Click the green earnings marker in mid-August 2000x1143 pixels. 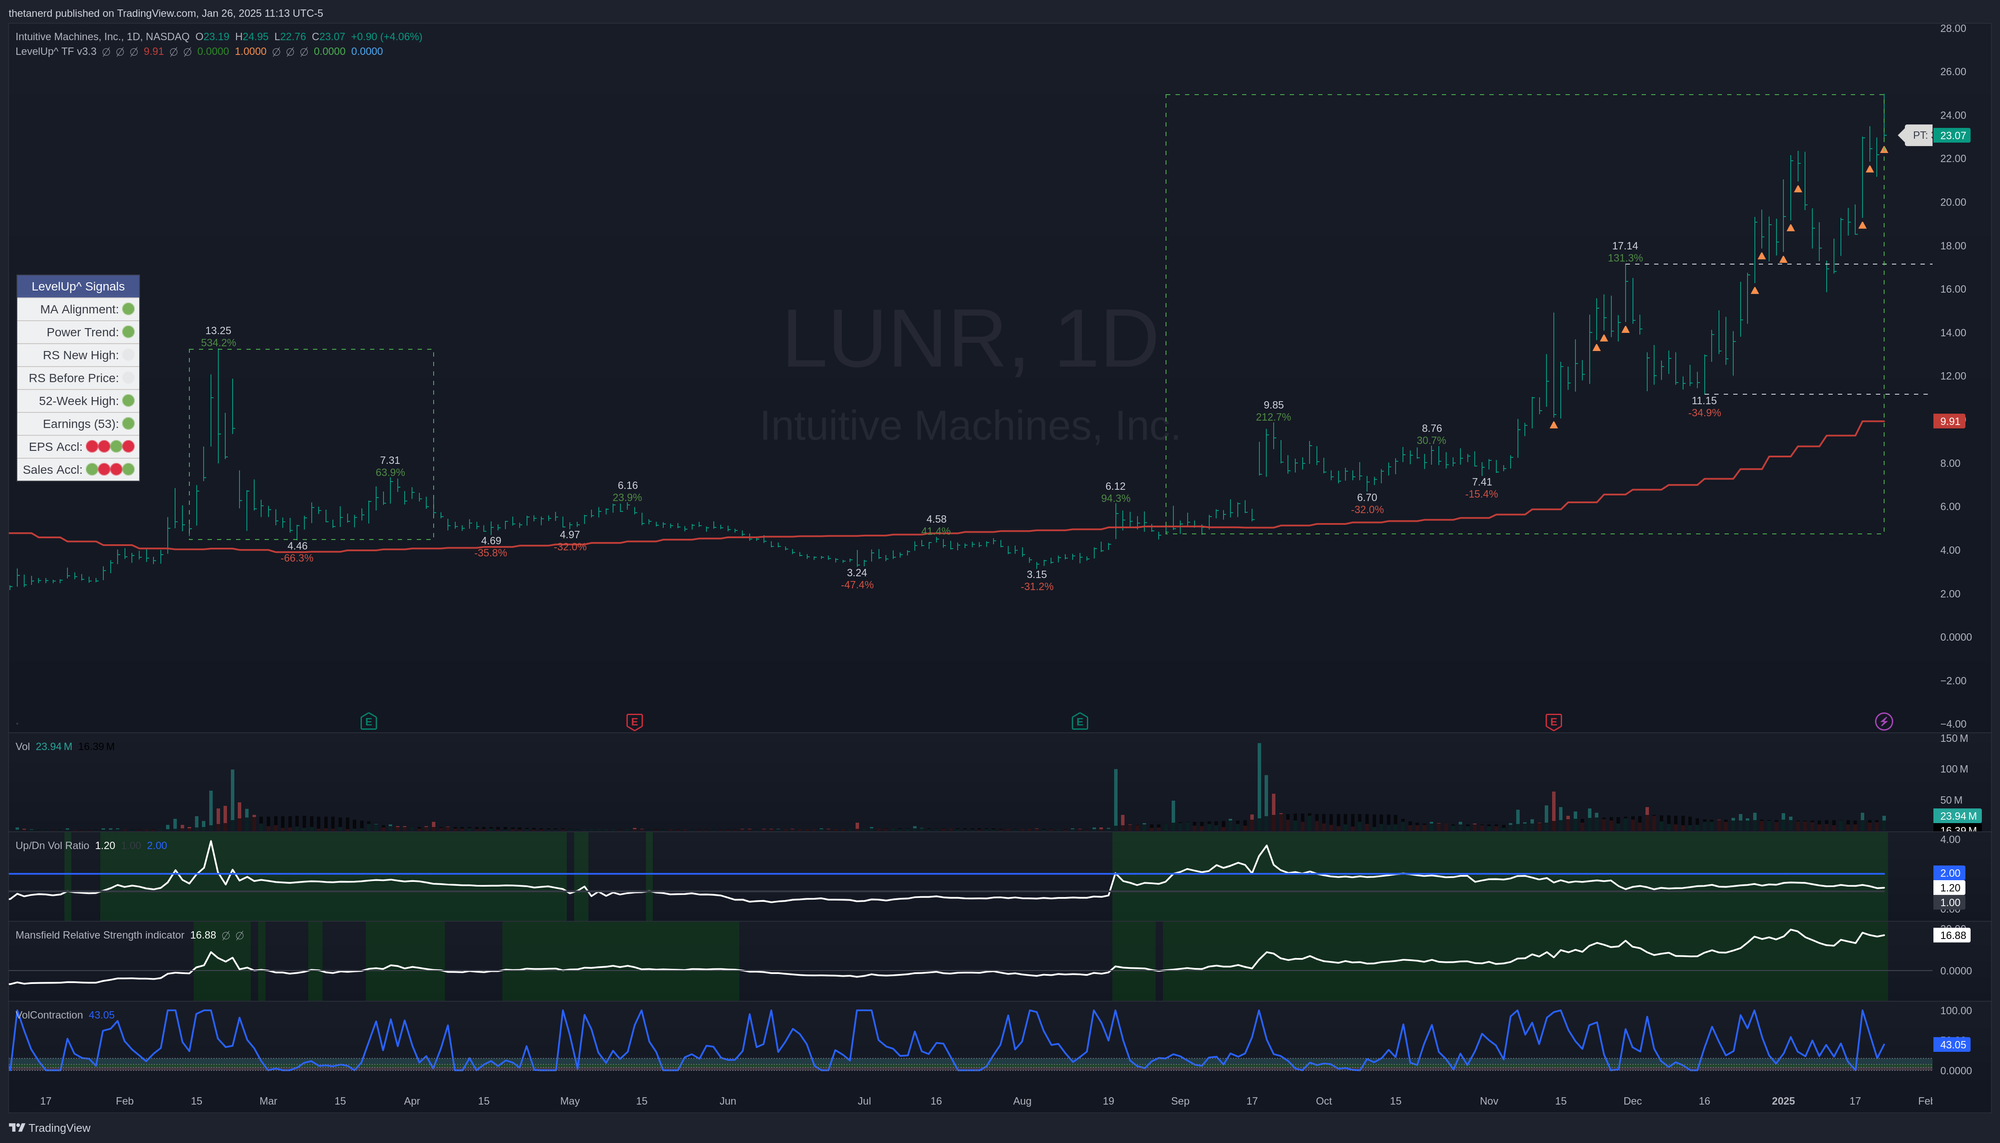[x=1079, y=721]
